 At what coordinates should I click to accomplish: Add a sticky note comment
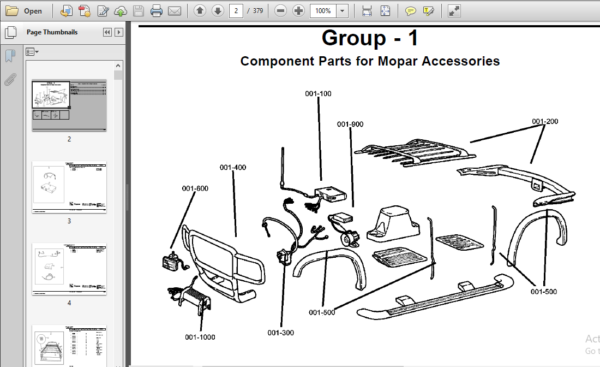tap(410, 11)
